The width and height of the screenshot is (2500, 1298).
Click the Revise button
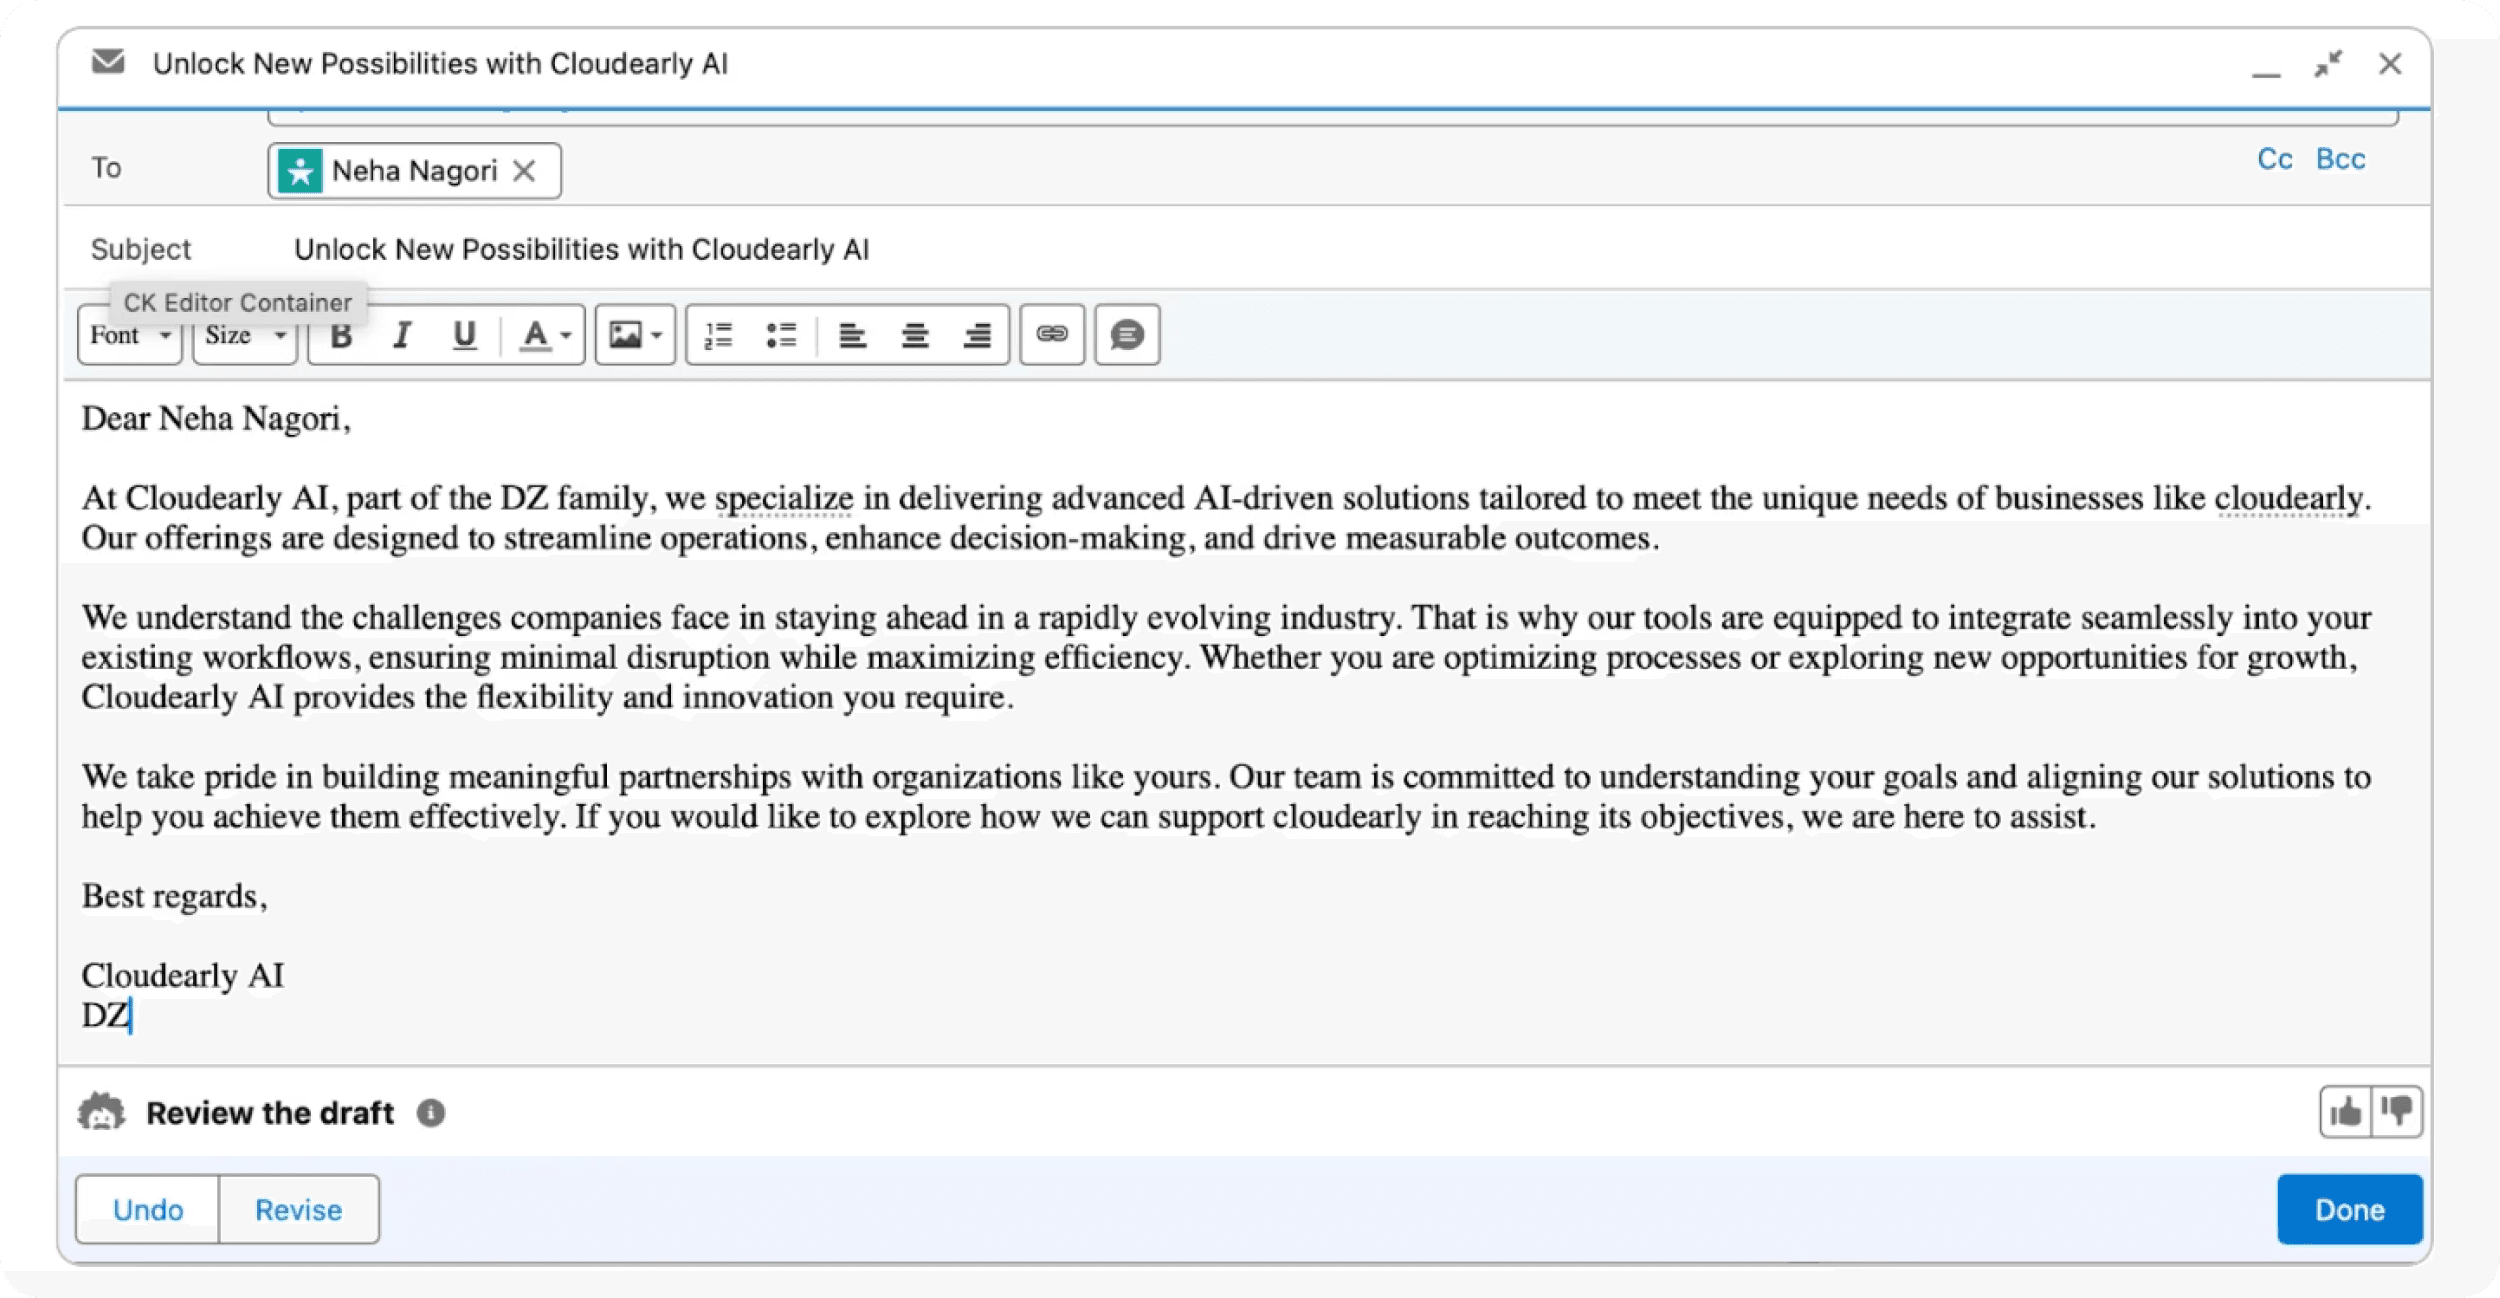tap(298, 1210)
